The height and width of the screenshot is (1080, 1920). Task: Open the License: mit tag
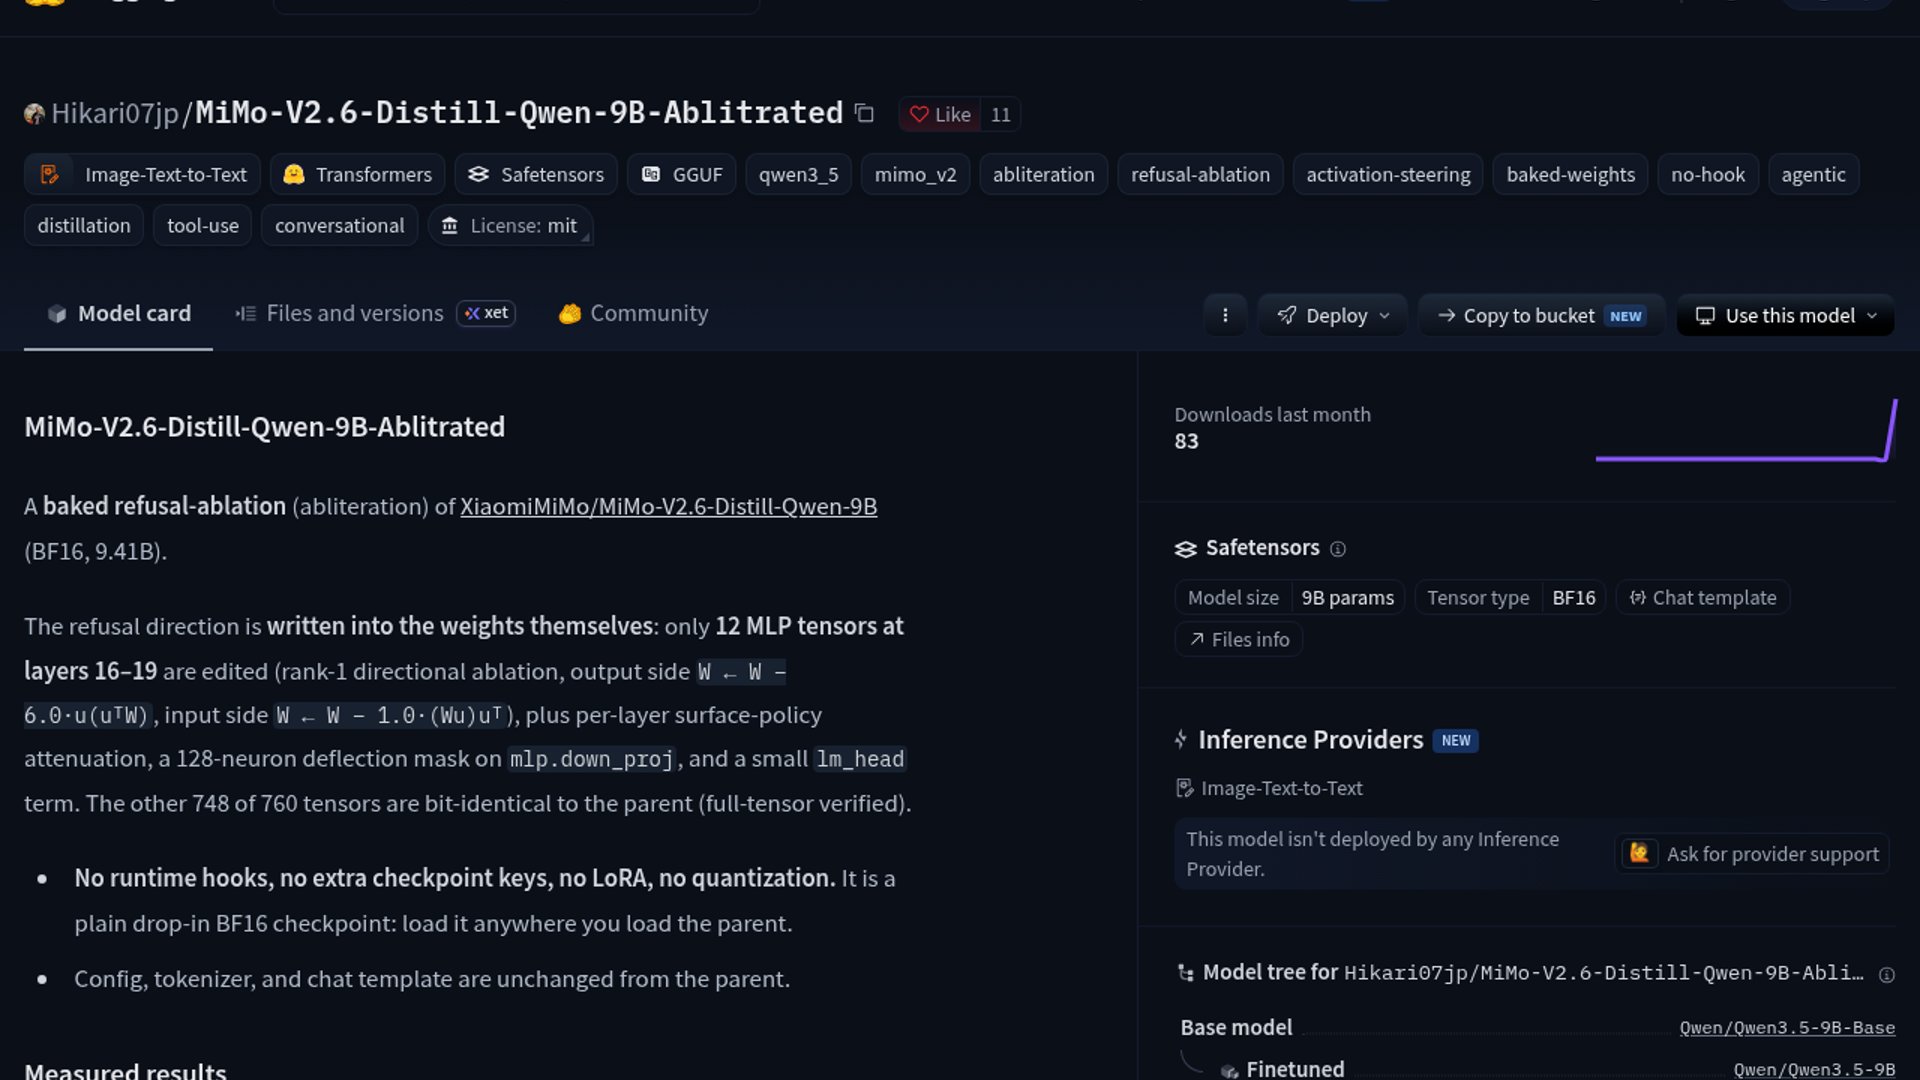(510, 226)
